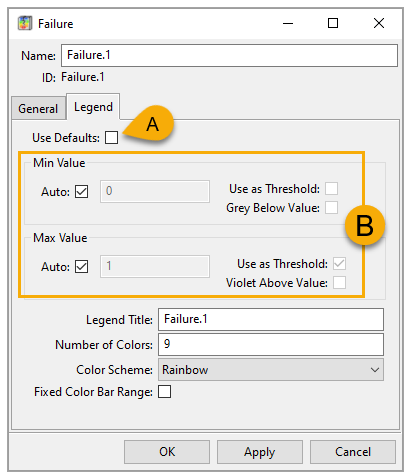Click the Name field containing Failure.1

[229, 55]
